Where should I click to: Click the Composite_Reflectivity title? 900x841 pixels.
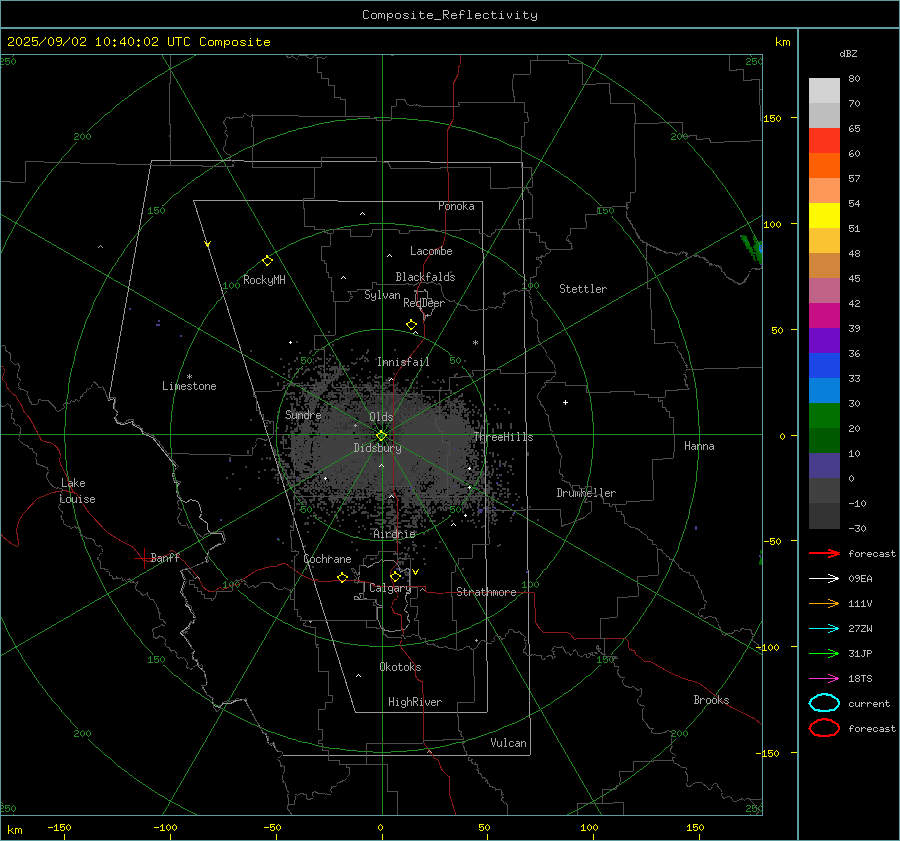[x=449, y=15]
